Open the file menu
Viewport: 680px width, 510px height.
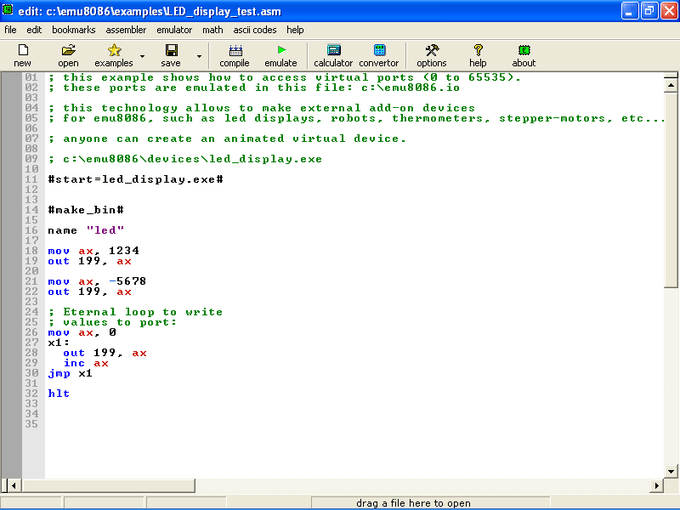[x=10, y=30]
